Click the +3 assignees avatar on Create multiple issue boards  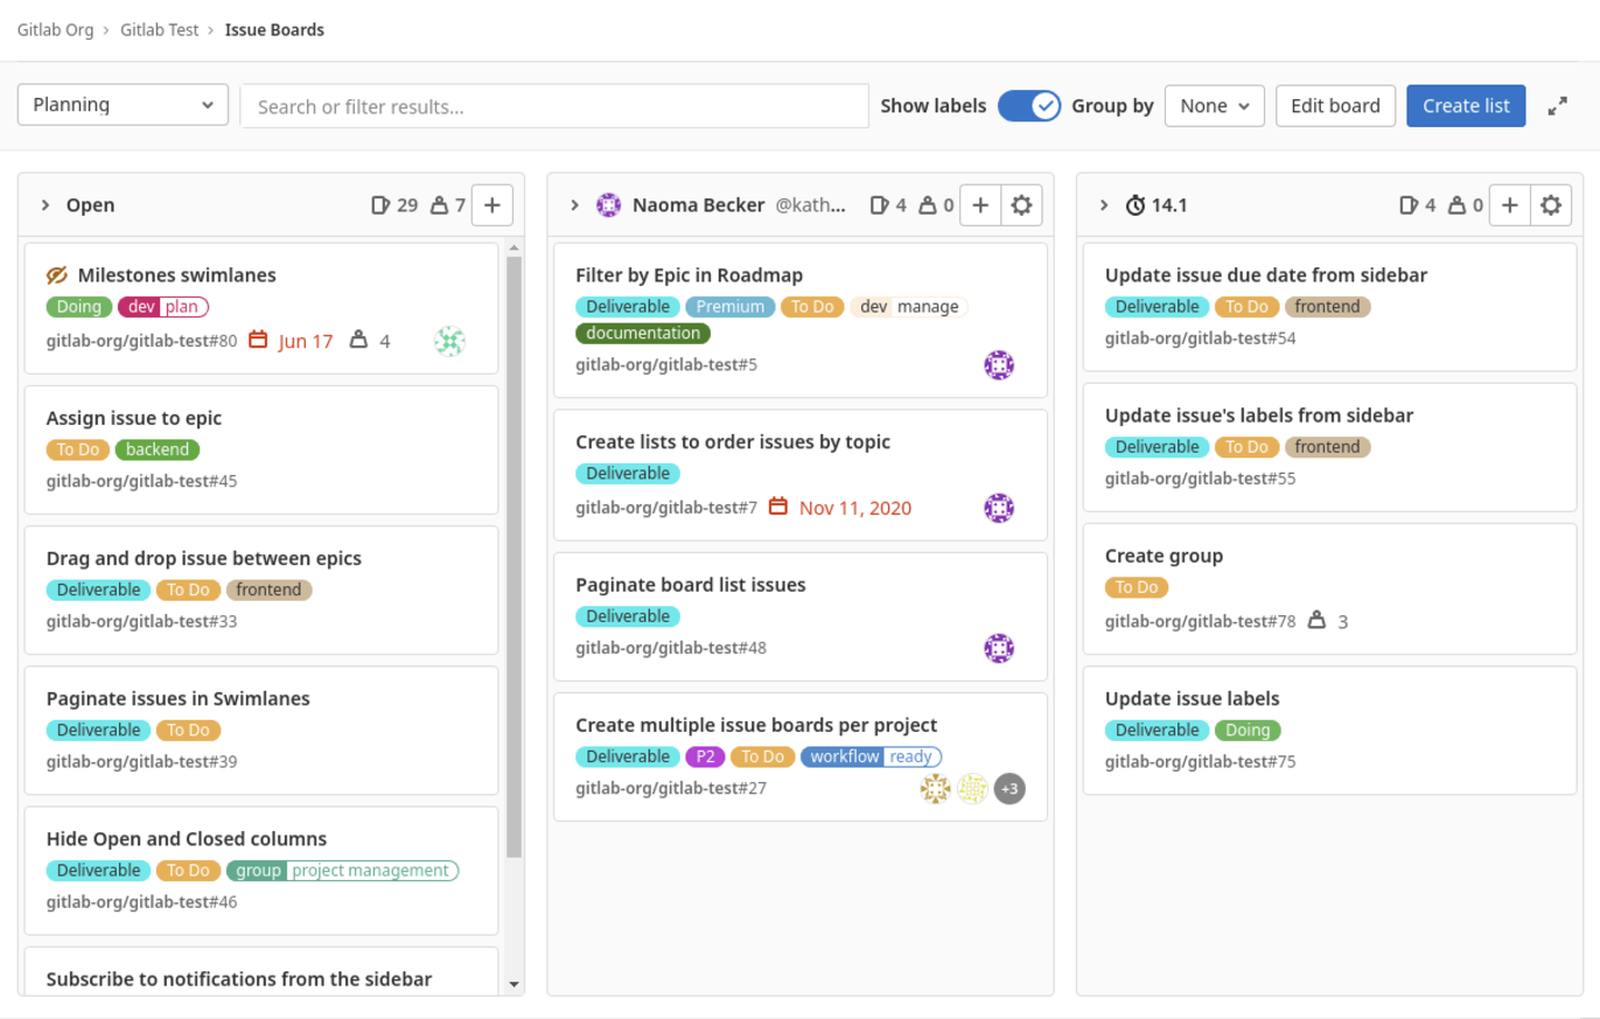(1009, 789)
